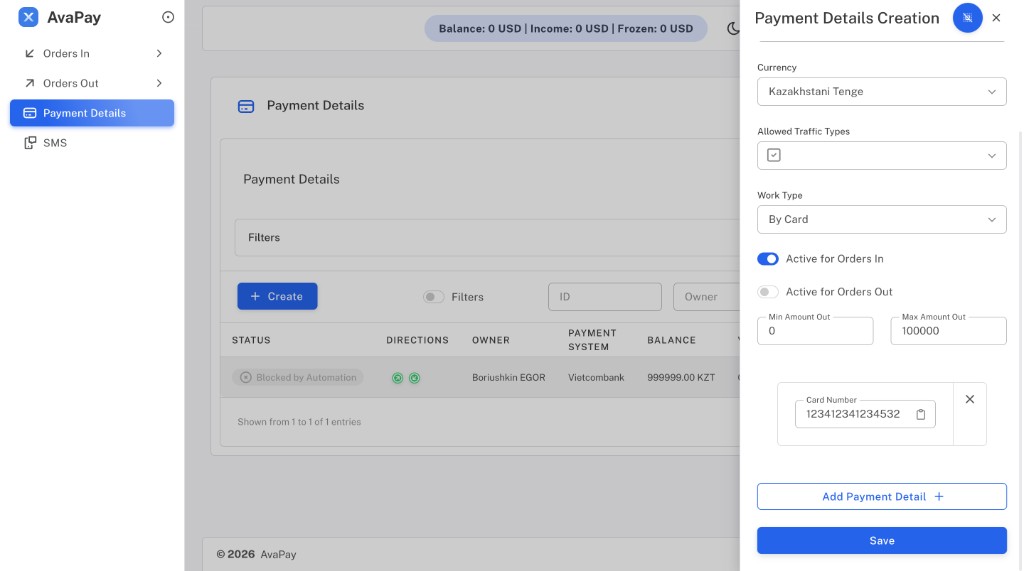Screen dimensions: 1024x571
Task: Click the first green direction icon
Action: pyautogui.click(x=397, y=378)
